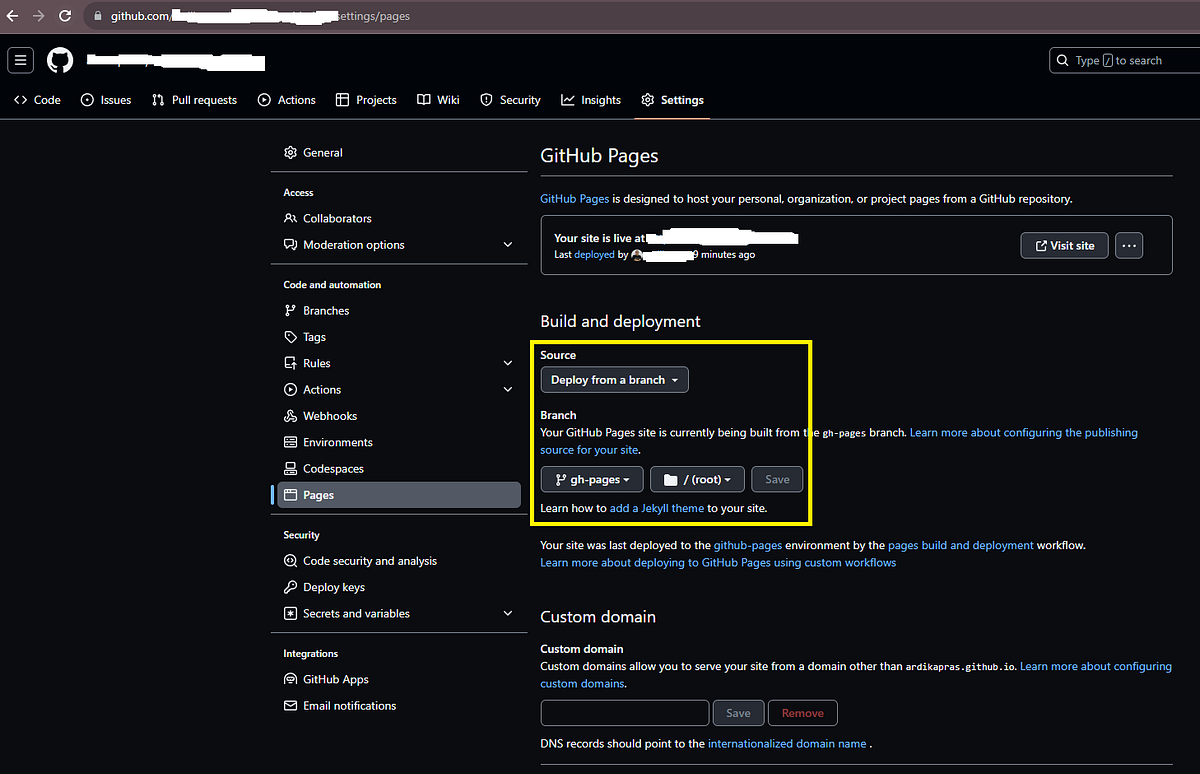1200x774 pixels.
Task: Click the 'Type / to search' box
Action: click(1124, 61)
